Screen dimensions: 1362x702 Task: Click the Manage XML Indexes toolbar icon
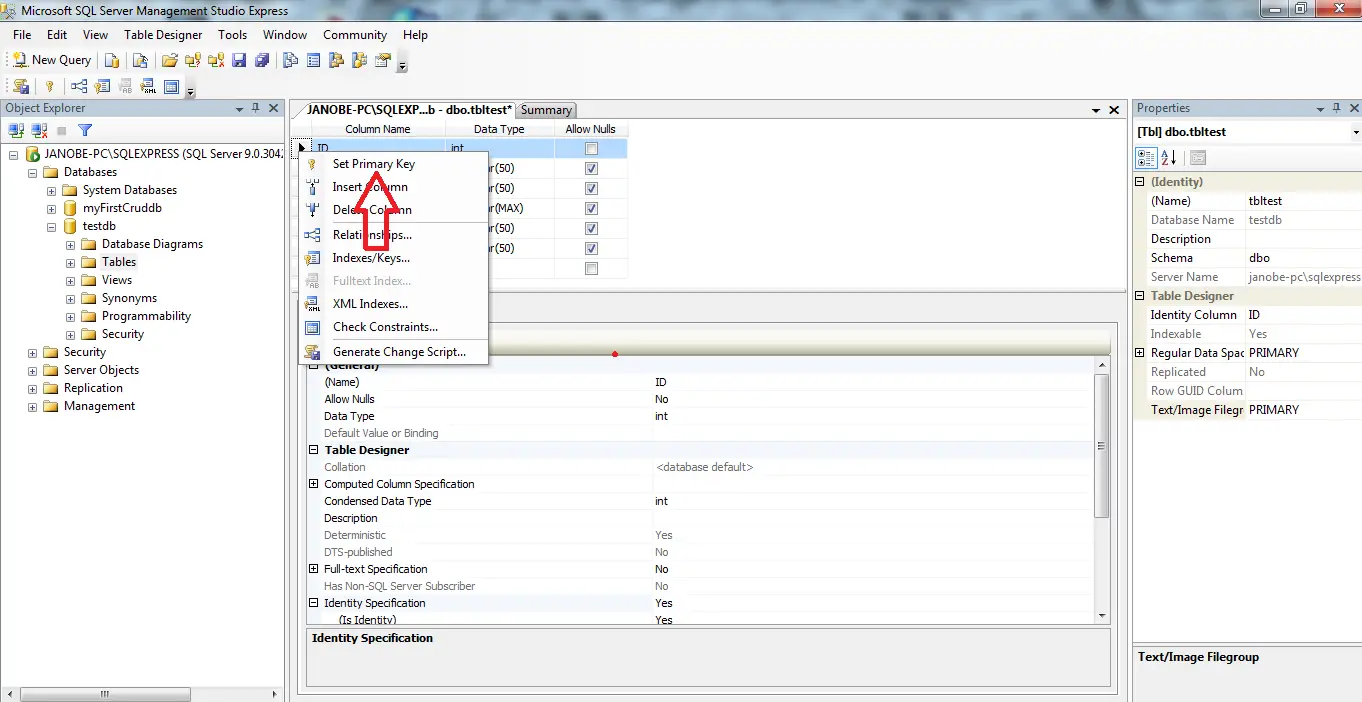click(x=148, y=87)
